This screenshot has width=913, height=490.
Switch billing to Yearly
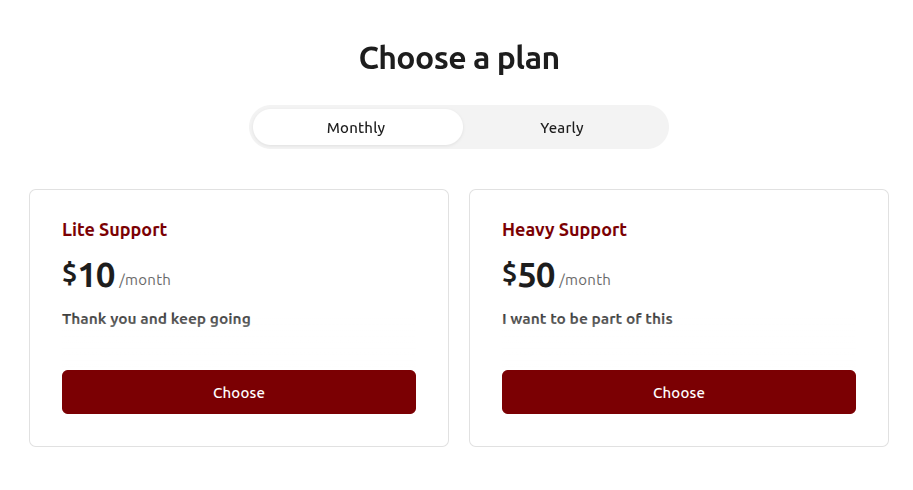click(x=562, y=128)
